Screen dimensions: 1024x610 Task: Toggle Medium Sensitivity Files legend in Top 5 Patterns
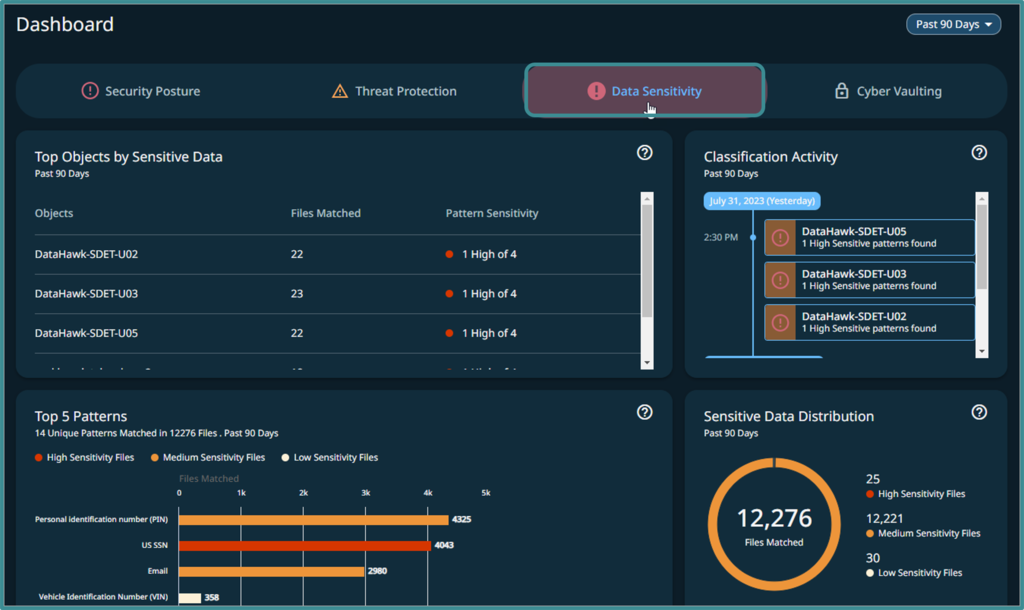[x=208, y=458]
